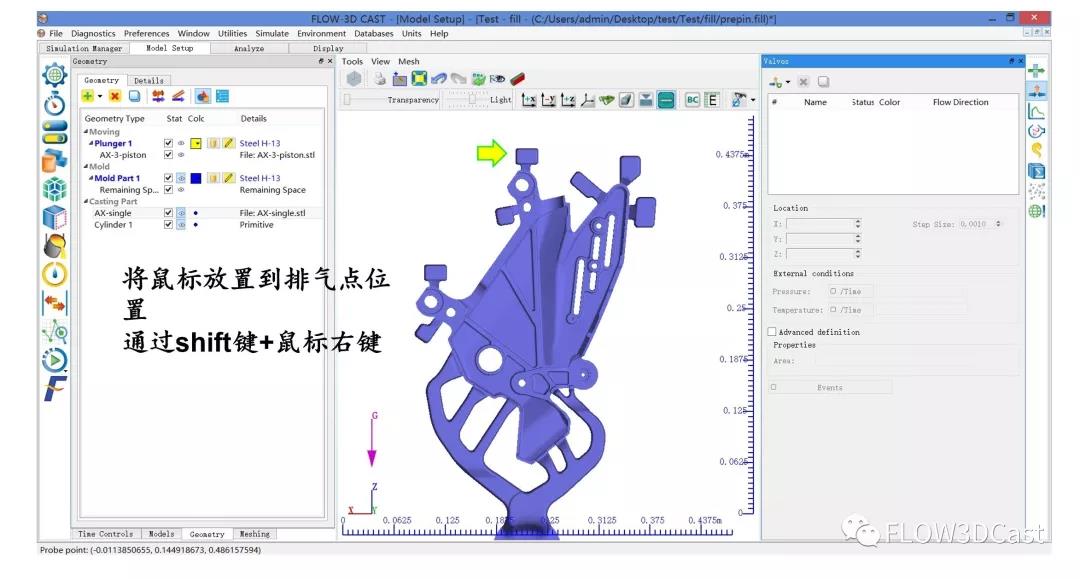The image size is (1080, 579).
Task: Click the Steel H-13 link for Plunger 1
Action: click(260, 144)
